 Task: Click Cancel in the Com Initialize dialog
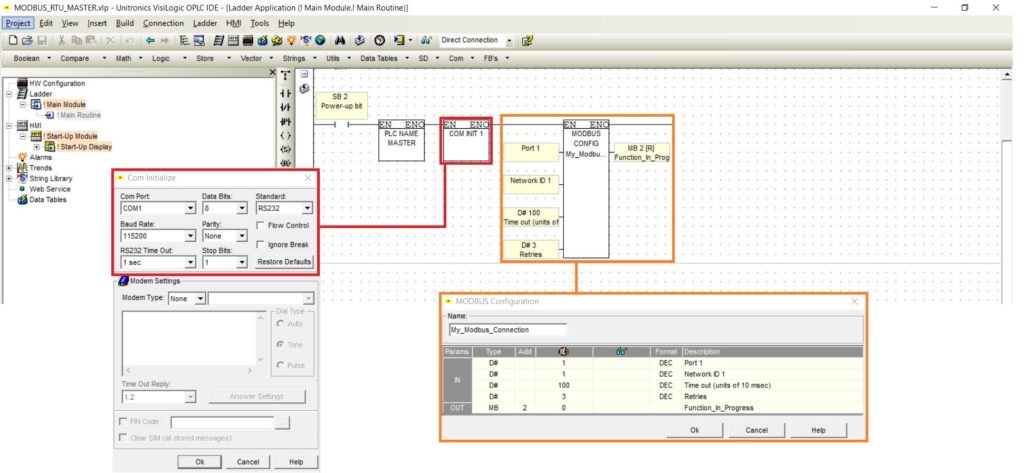(248, 461)
